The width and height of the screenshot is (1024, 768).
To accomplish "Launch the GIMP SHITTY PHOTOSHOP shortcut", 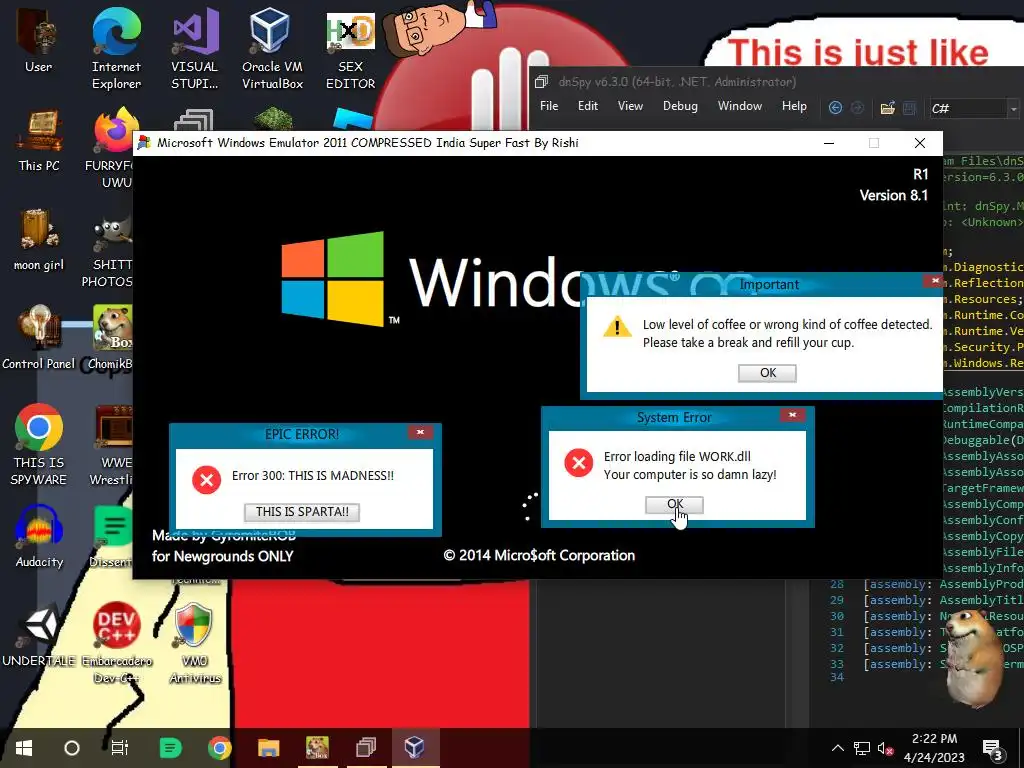I will pos(108,251).
